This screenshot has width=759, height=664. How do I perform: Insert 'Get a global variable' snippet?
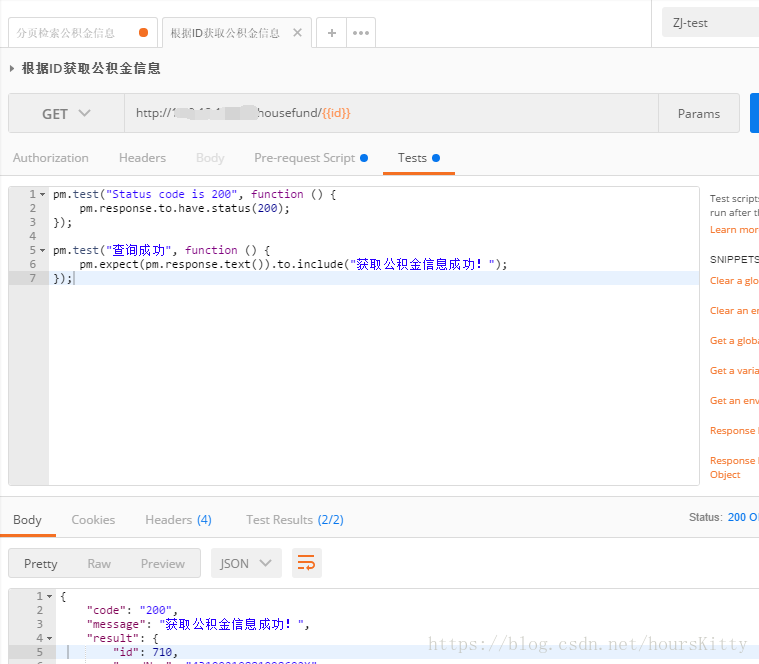pos(734,341)
